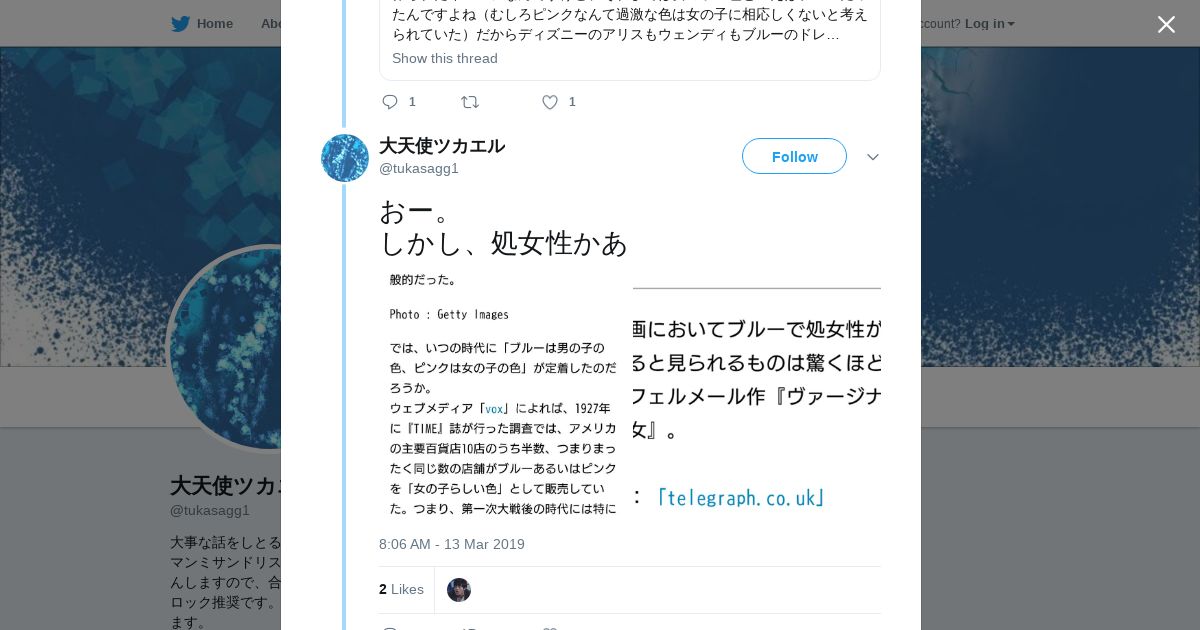Close the tweet overlay with the X

click(x=1166, y=25)
